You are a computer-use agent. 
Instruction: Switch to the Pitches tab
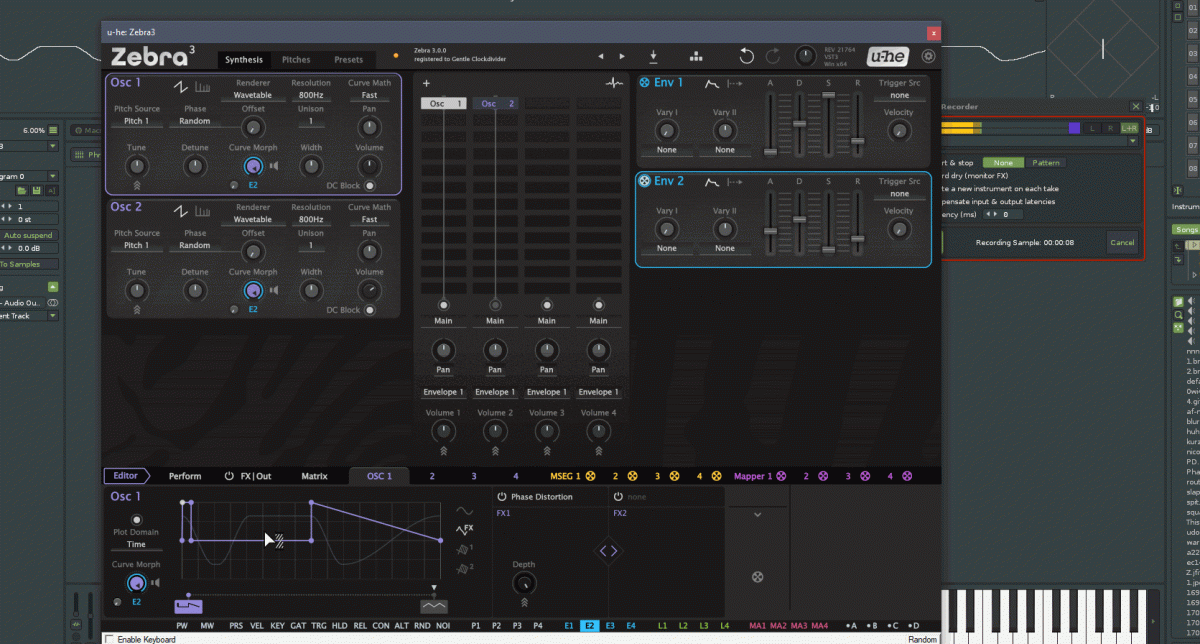point(296,60)
